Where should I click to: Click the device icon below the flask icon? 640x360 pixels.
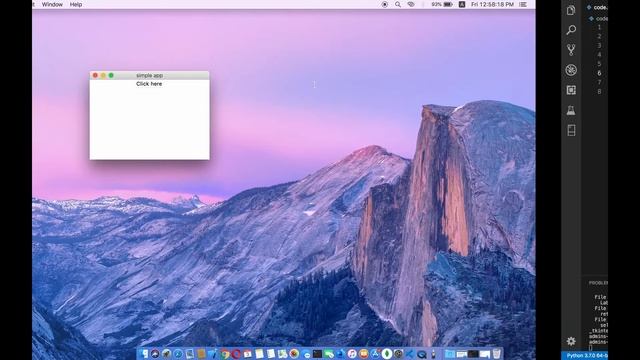[x=571, y=130]
